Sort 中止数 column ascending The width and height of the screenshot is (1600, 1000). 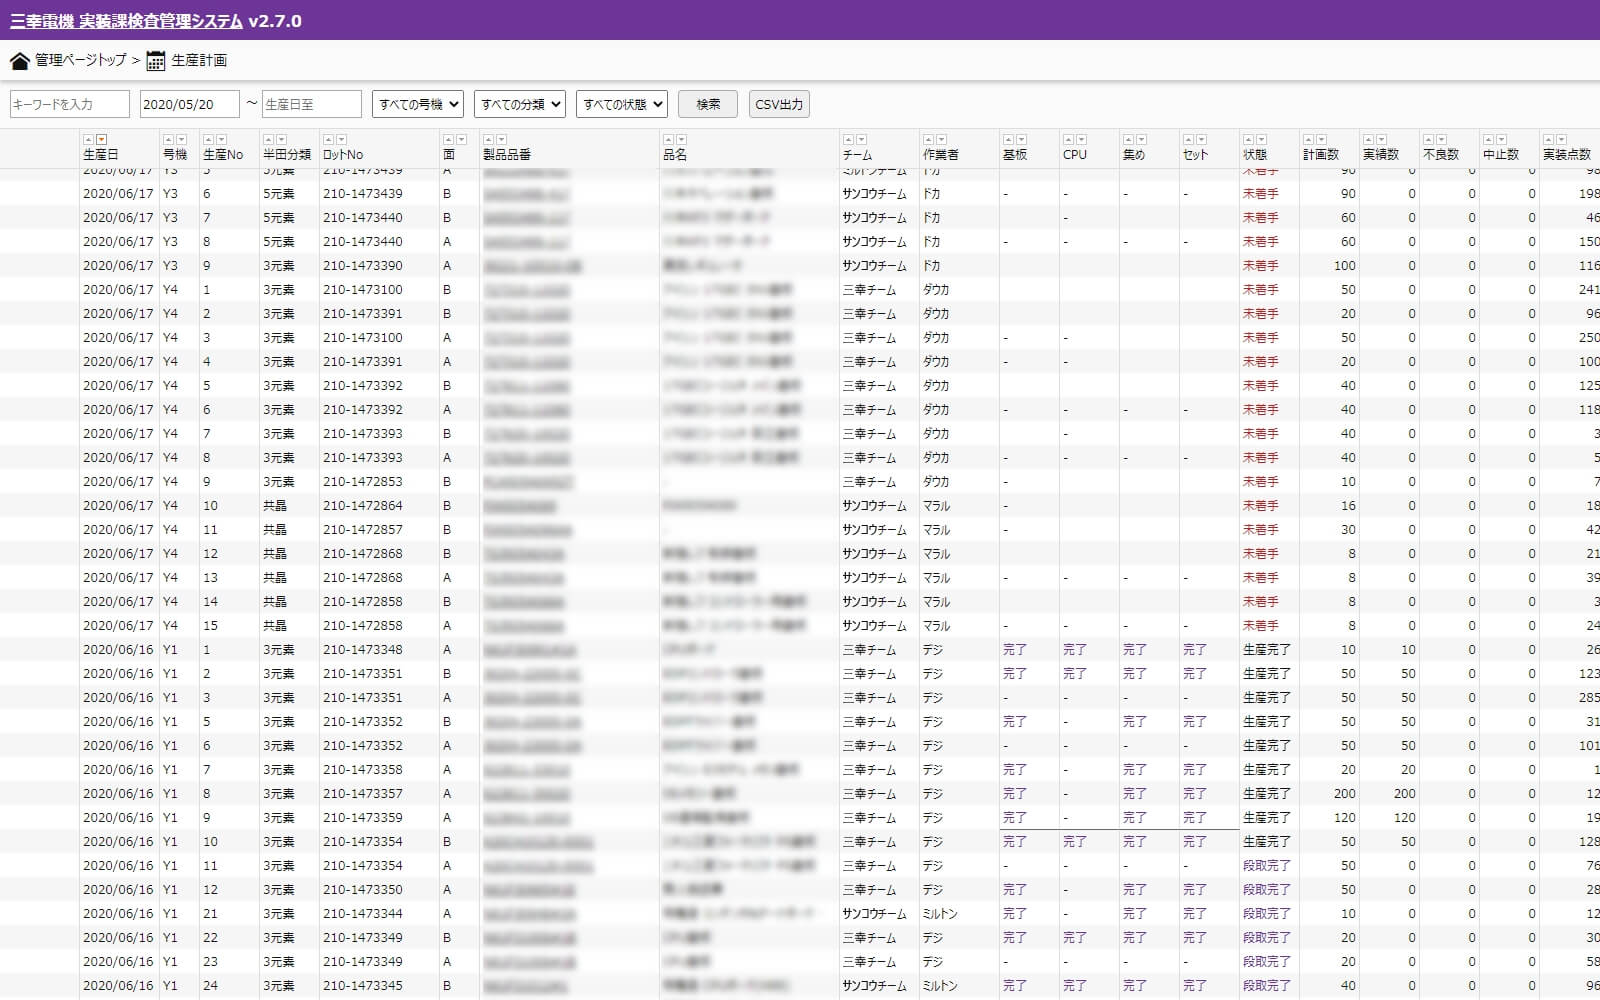[1488, 140]
